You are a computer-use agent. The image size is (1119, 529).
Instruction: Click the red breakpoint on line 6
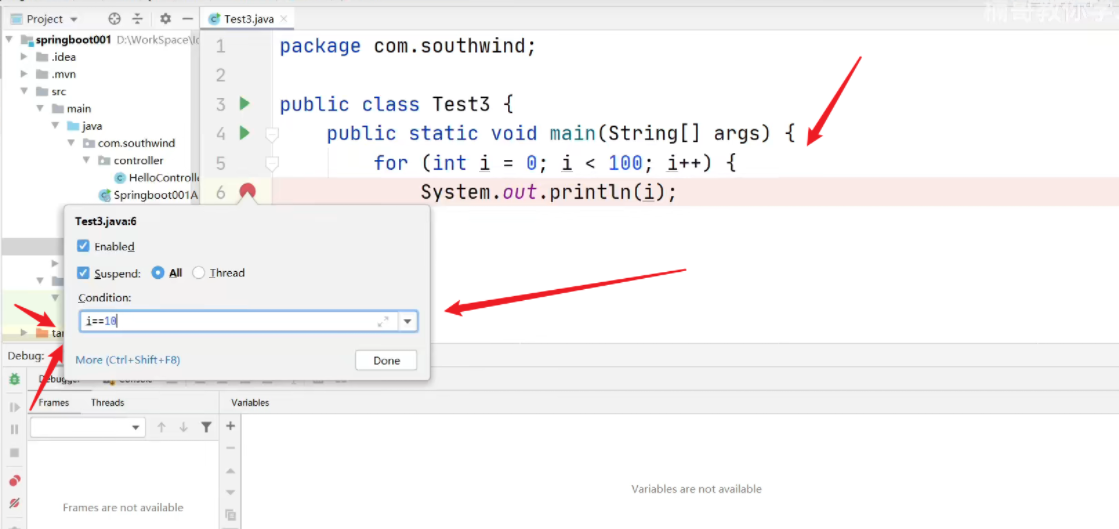coord(248,191)
